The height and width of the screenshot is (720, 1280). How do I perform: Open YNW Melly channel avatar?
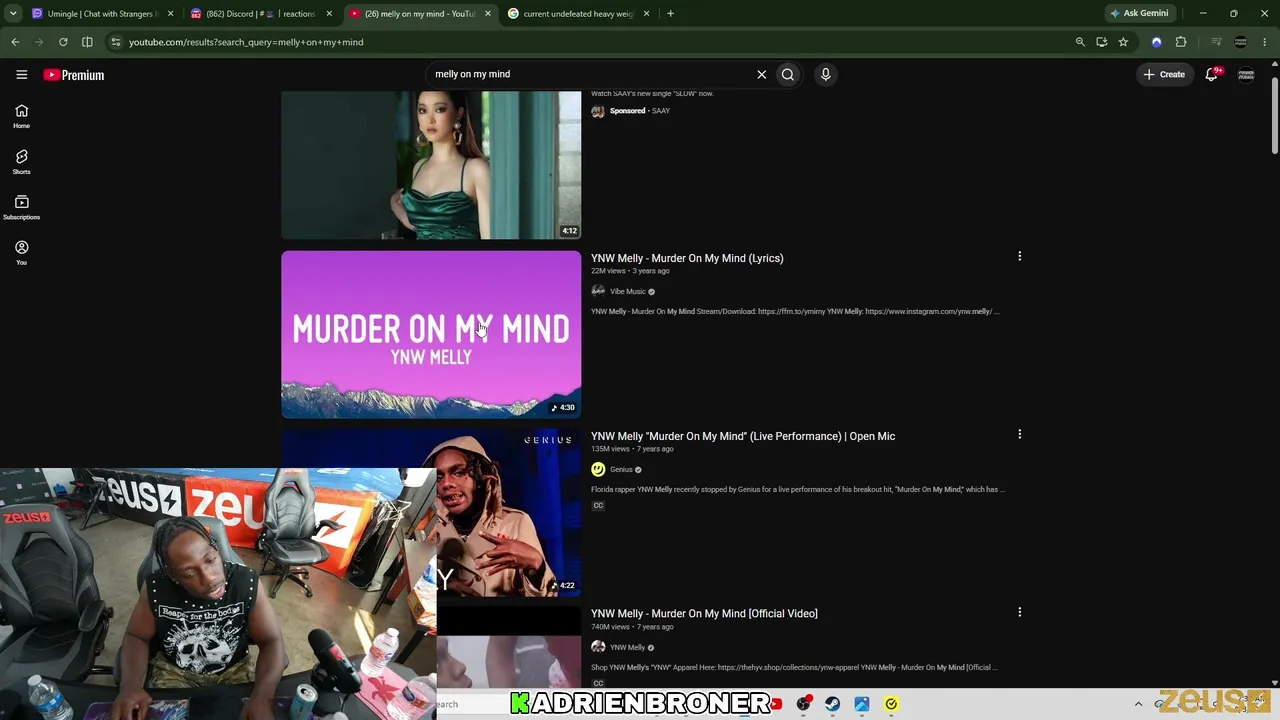[598, 647]
